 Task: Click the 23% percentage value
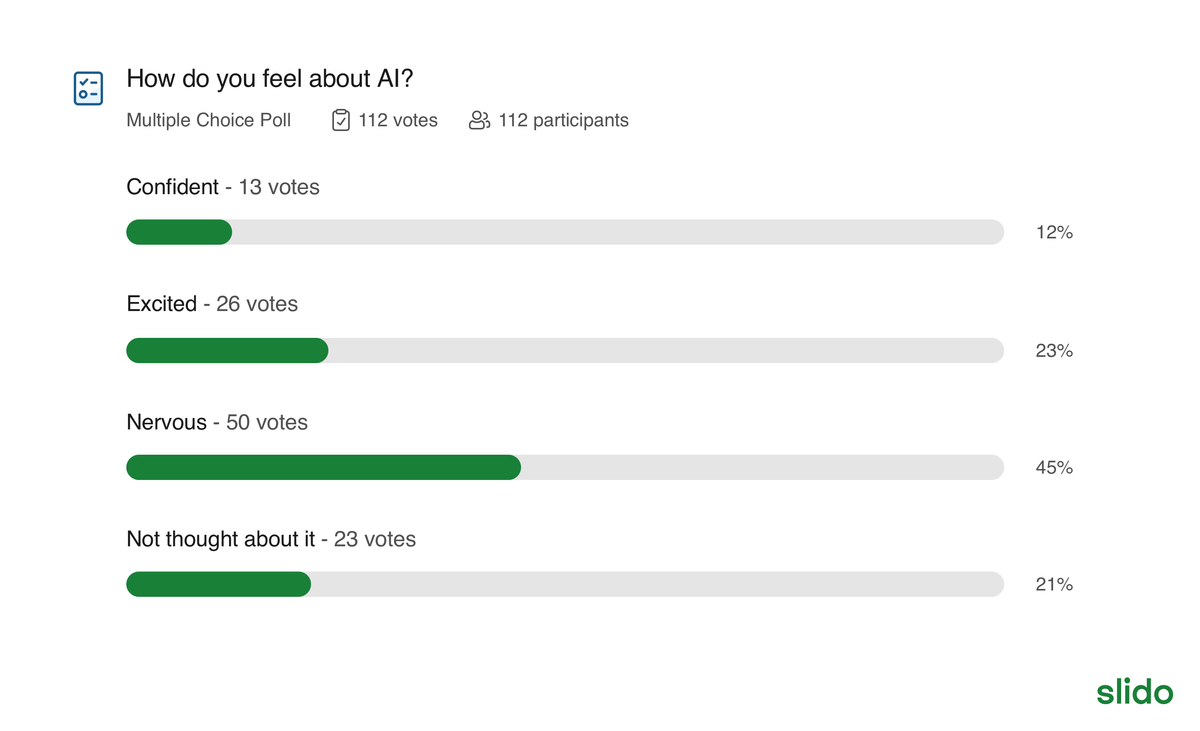point(1054,351)
